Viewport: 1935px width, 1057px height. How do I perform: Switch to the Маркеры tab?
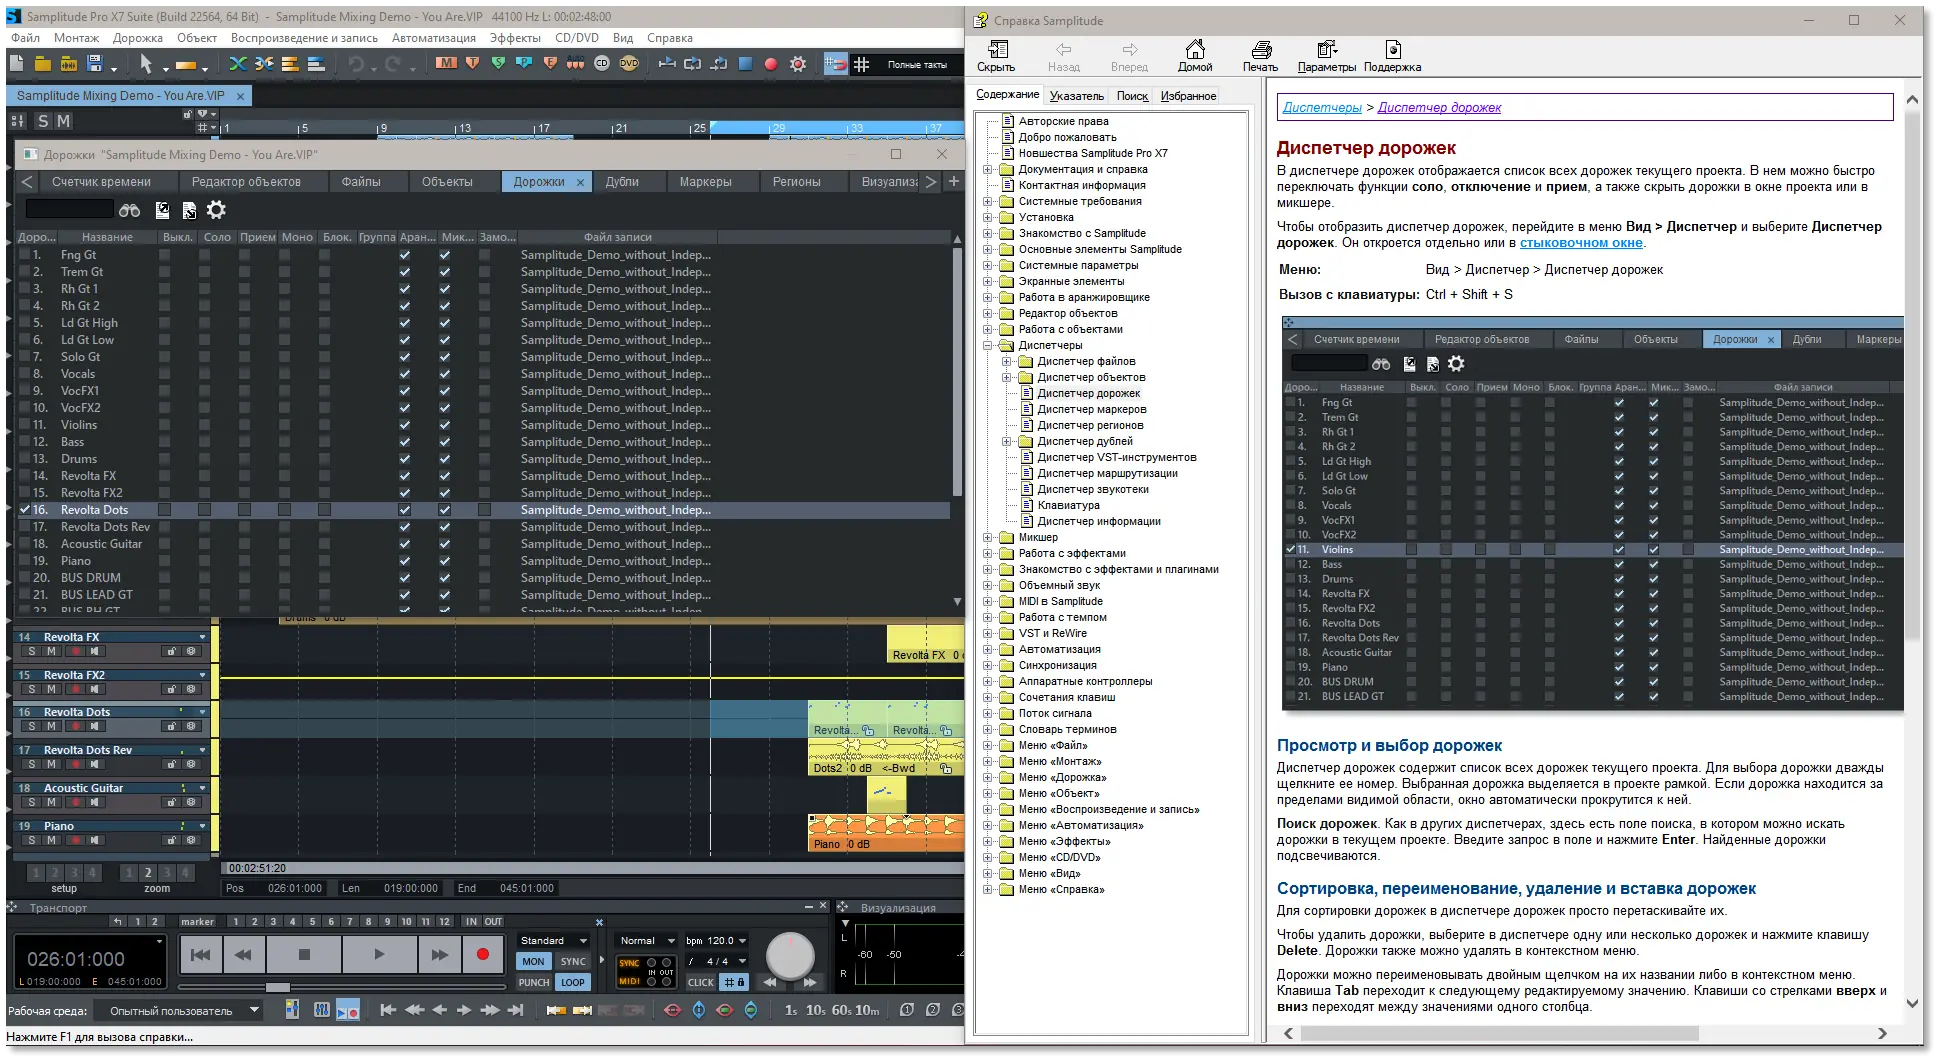click(705, 182)
